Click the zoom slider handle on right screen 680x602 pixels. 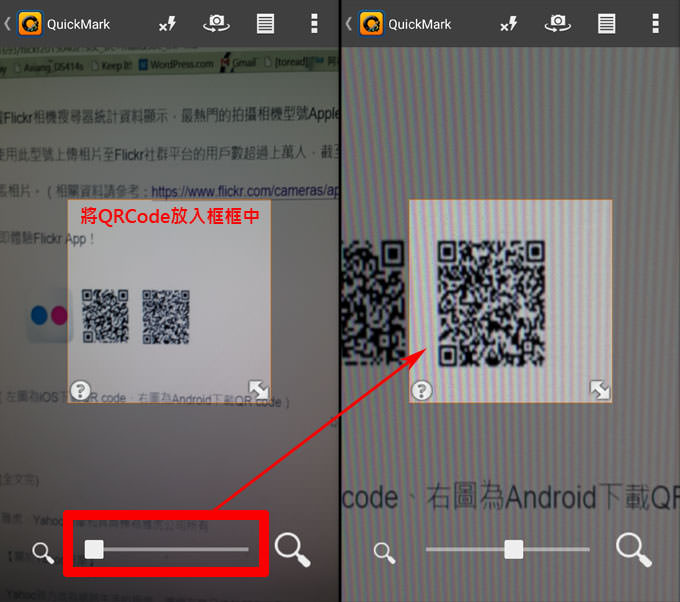(x=513, y=549)
